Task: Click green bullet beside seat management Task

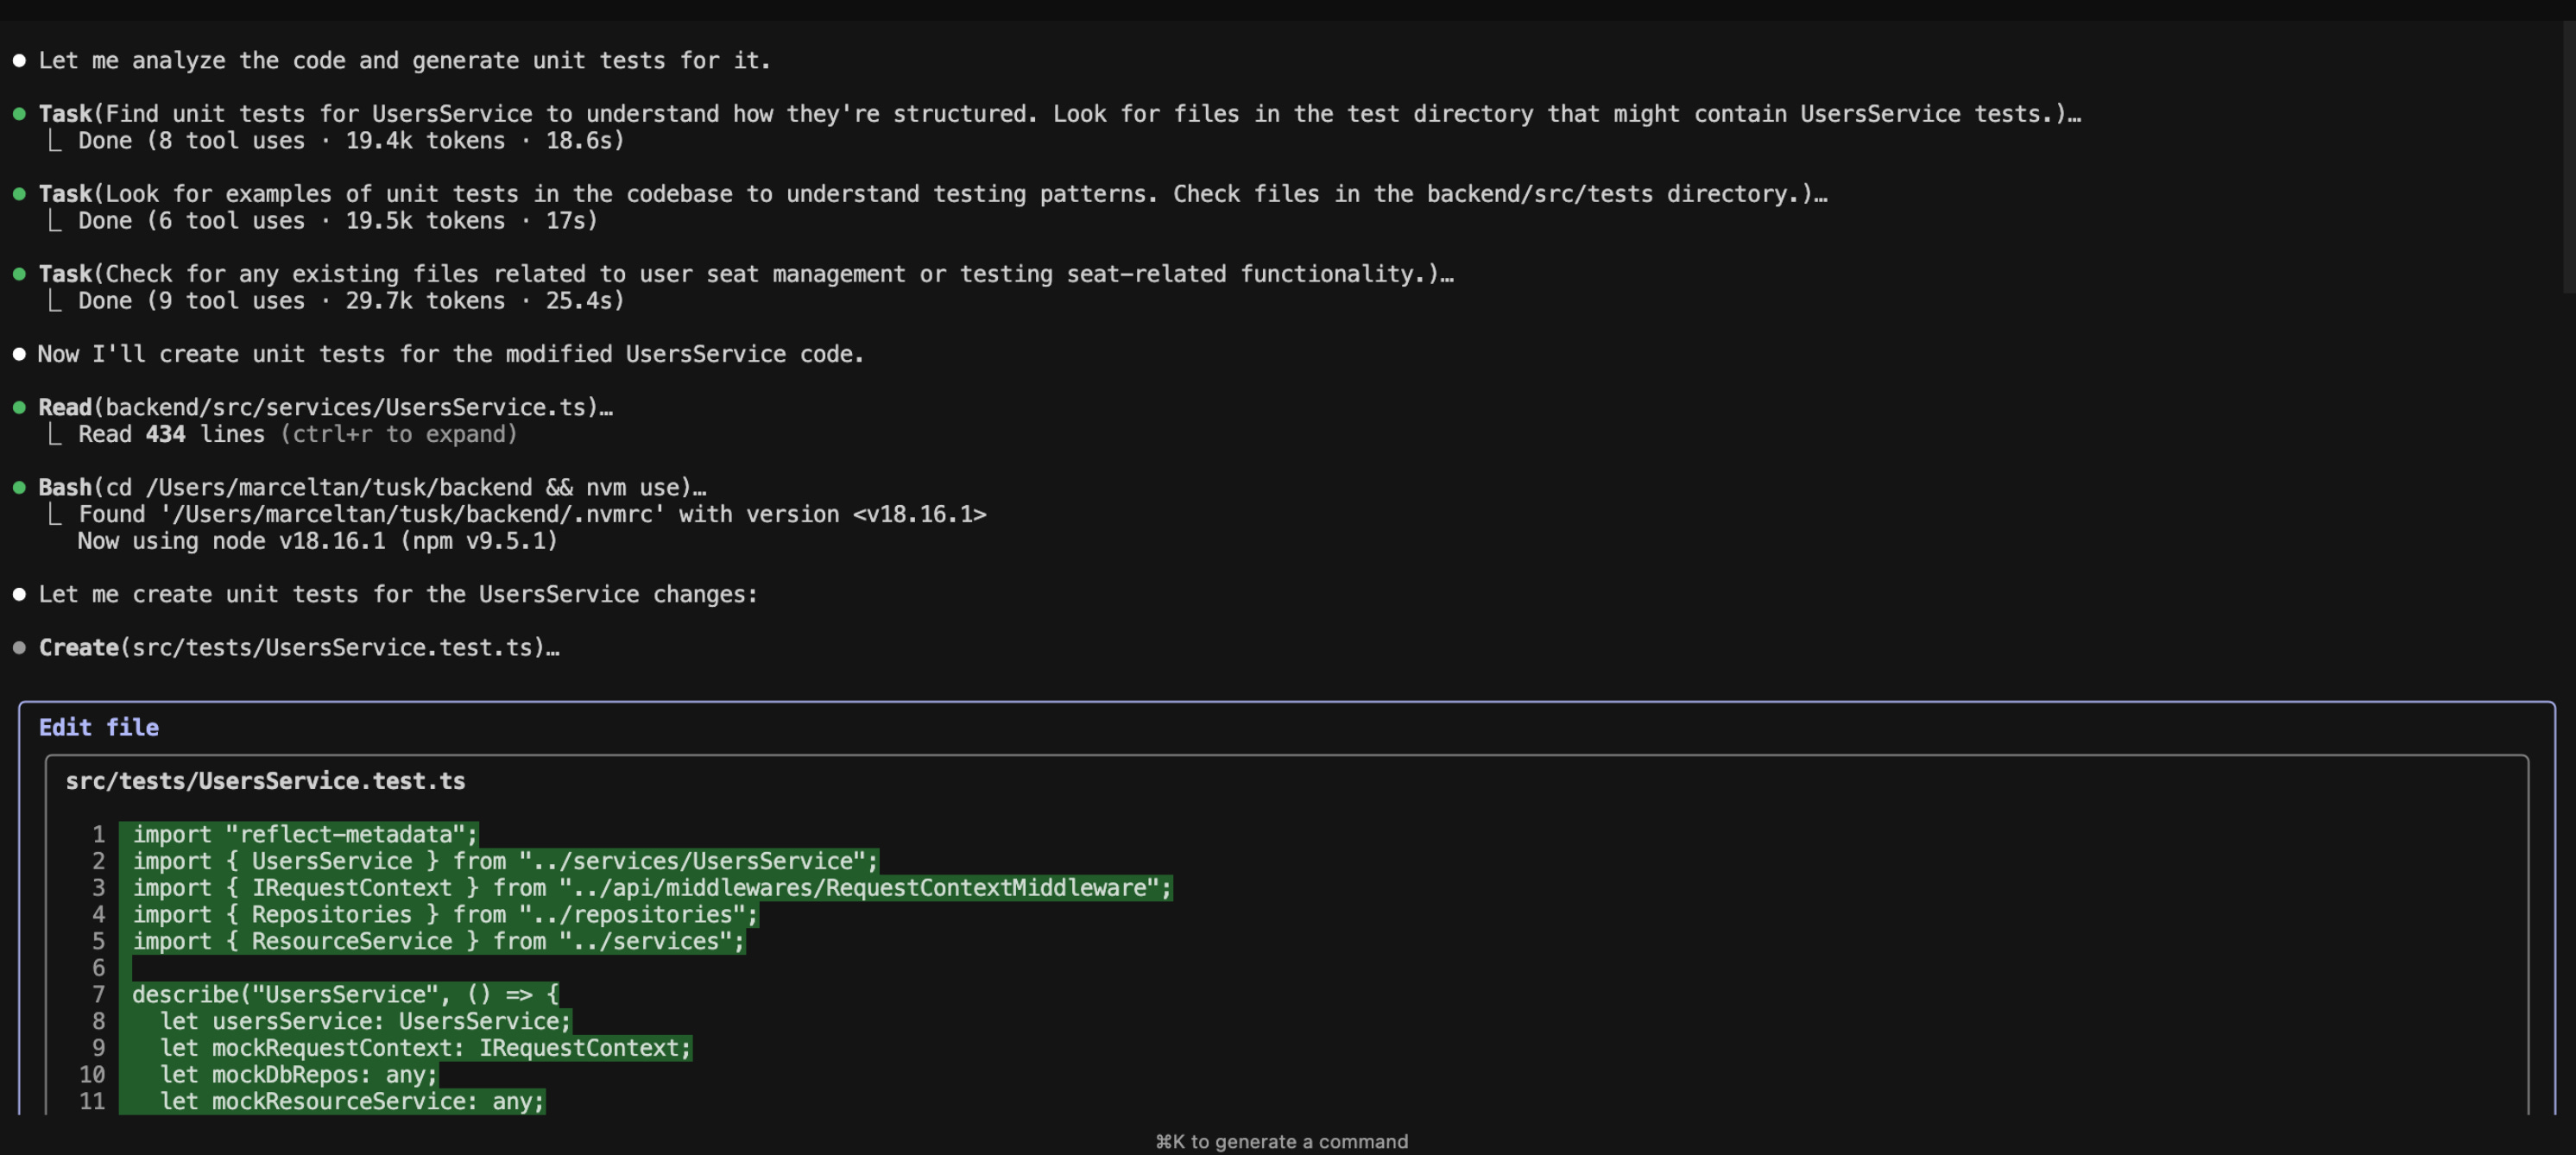Action: click(19, 274)
